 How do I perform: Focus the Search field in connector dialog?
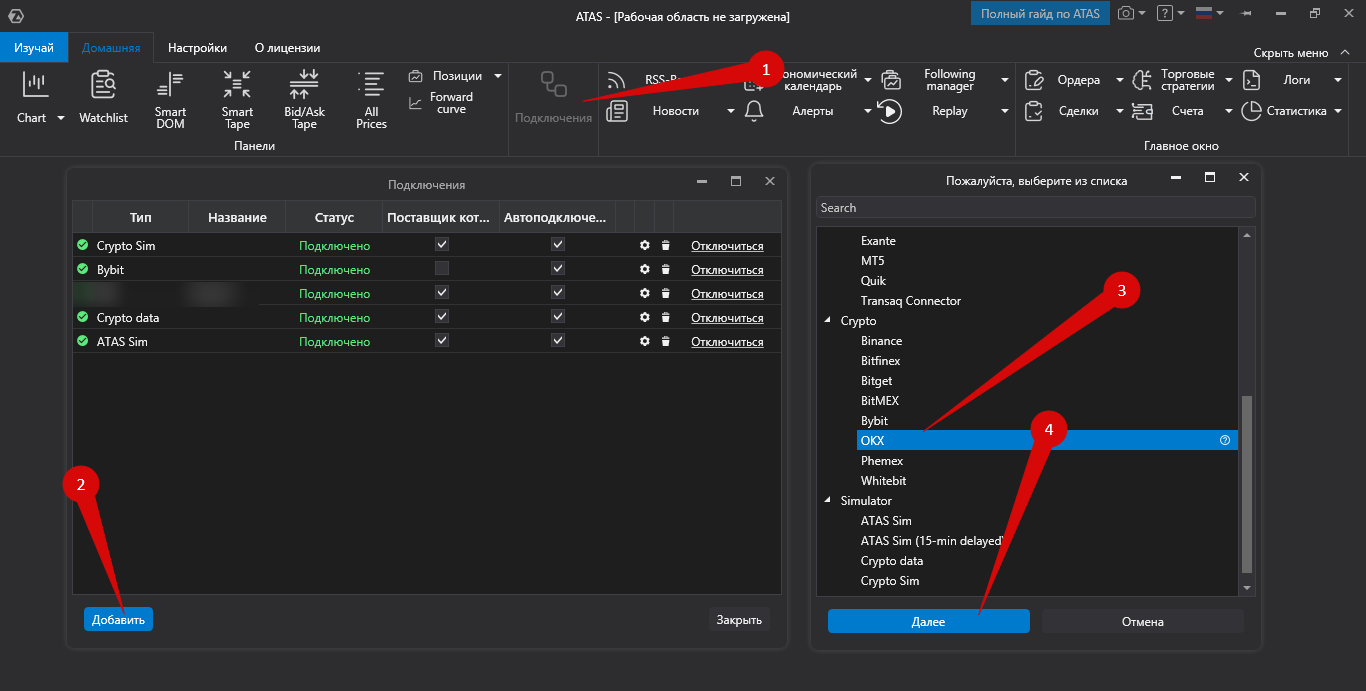coord(1035,207)
